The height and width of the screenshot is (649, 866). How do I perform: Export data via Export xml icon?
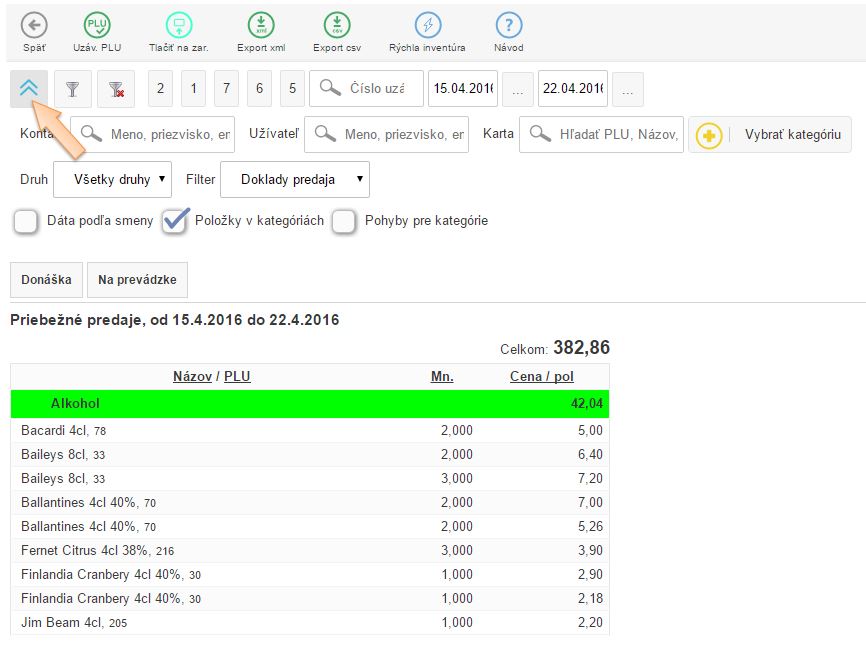260,26
